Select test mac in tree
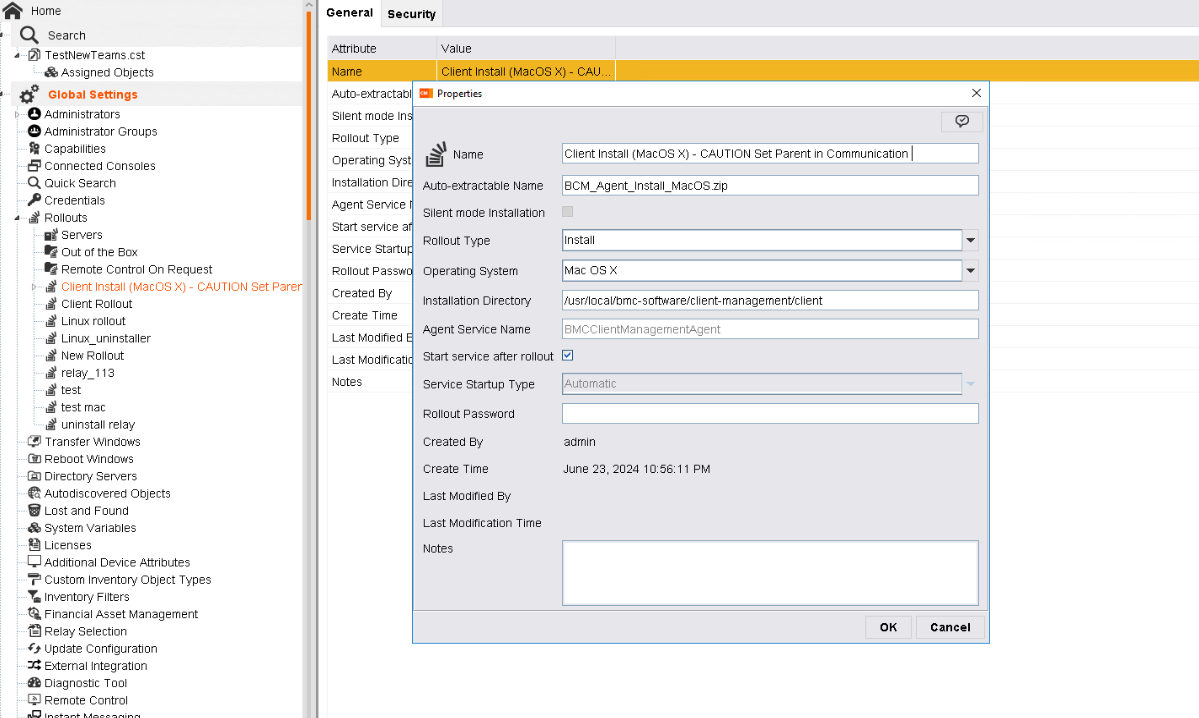The width and height of the screenshot is (1199, 718). click(x=83, y=407)
